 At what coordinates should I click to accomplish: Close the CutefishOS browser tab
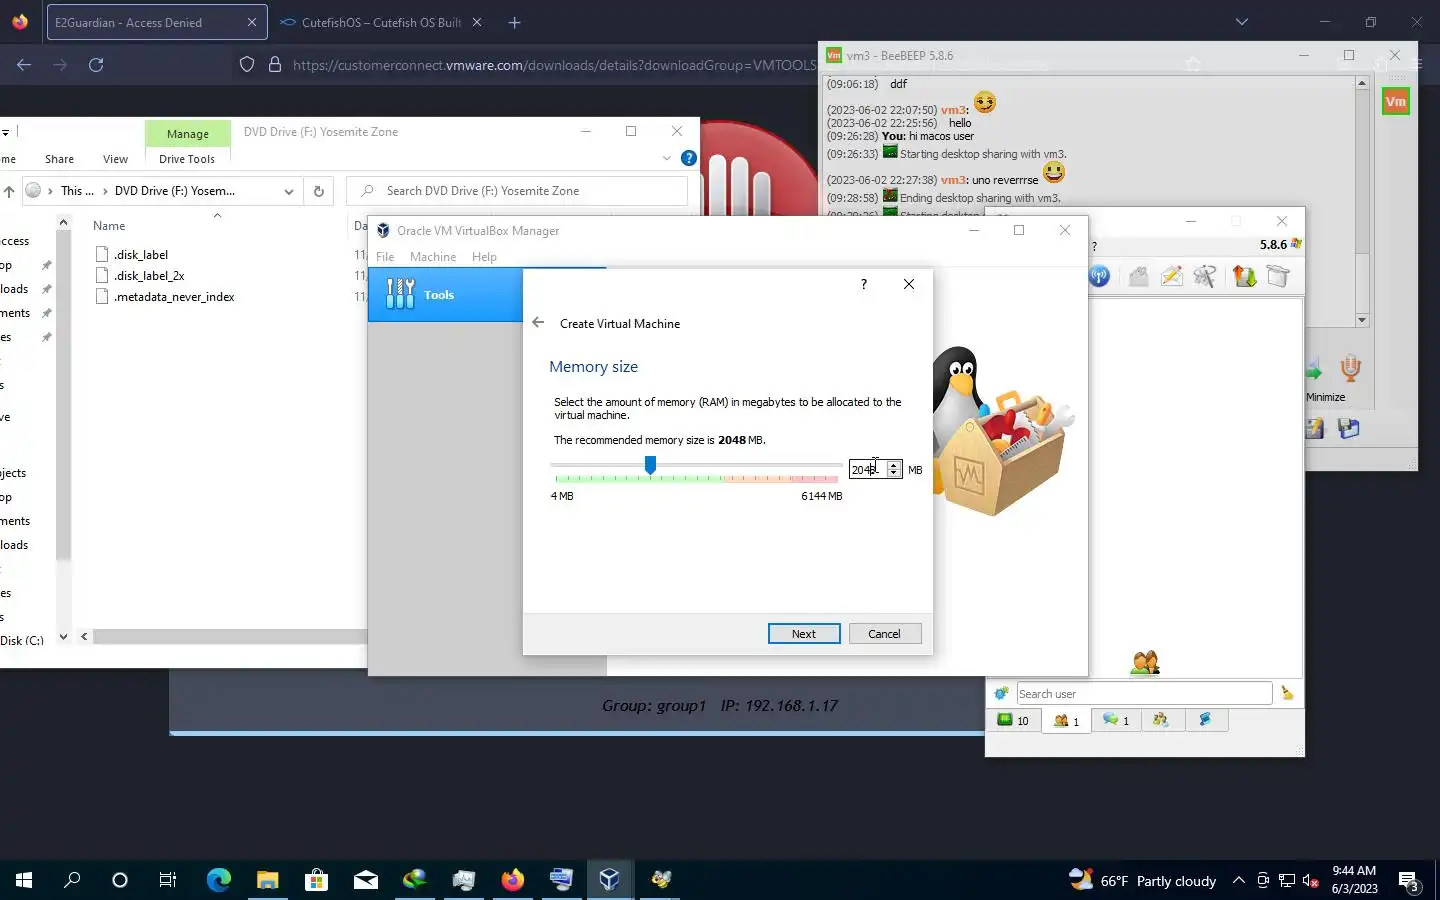point(477,22)
